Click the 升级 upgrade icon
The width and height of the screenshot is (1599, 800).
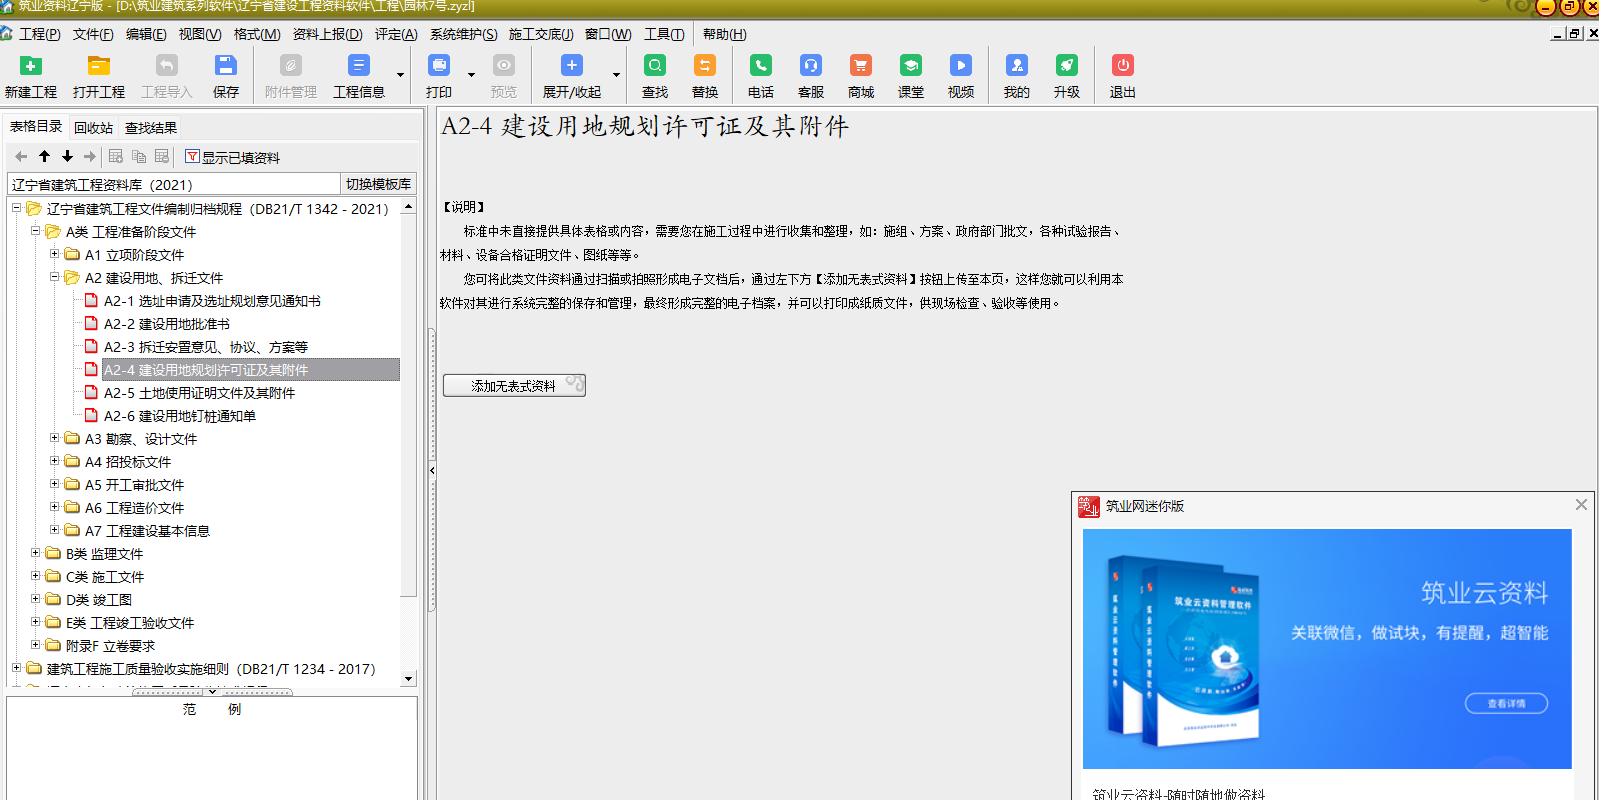[x=1067, y=77]
